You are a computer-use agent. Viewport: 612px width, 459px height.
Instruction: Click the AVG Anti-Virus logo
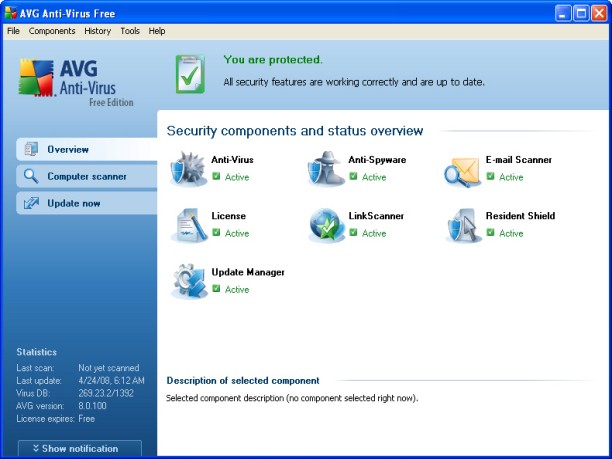click(x=75, y=82)
